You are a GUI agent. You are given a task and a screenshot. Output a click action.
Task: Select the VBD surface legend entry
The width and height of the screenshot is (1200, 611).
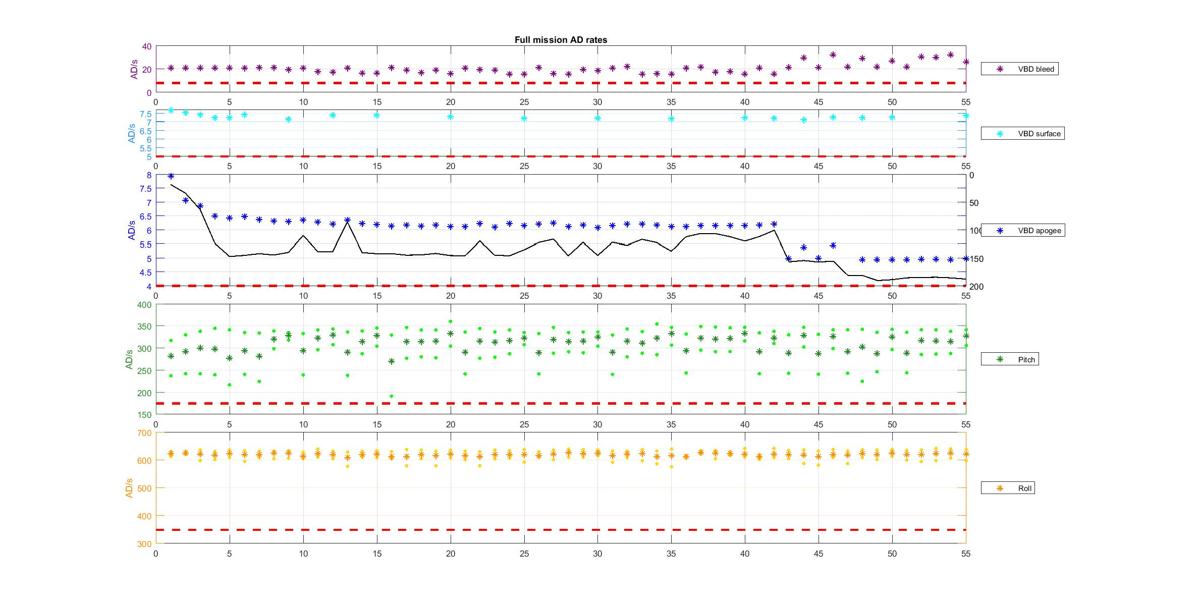point(1022,133)
